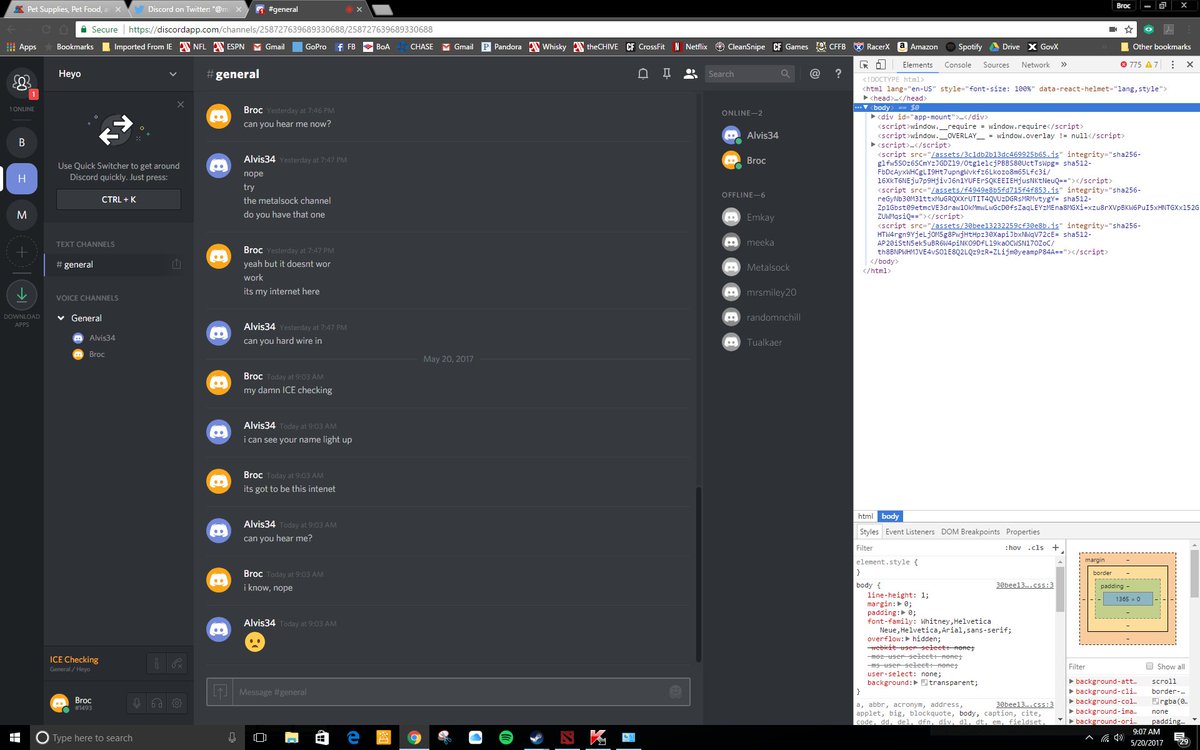Open user settings with the gear icon
The image size is (1200, 750).
click(177, 703)
